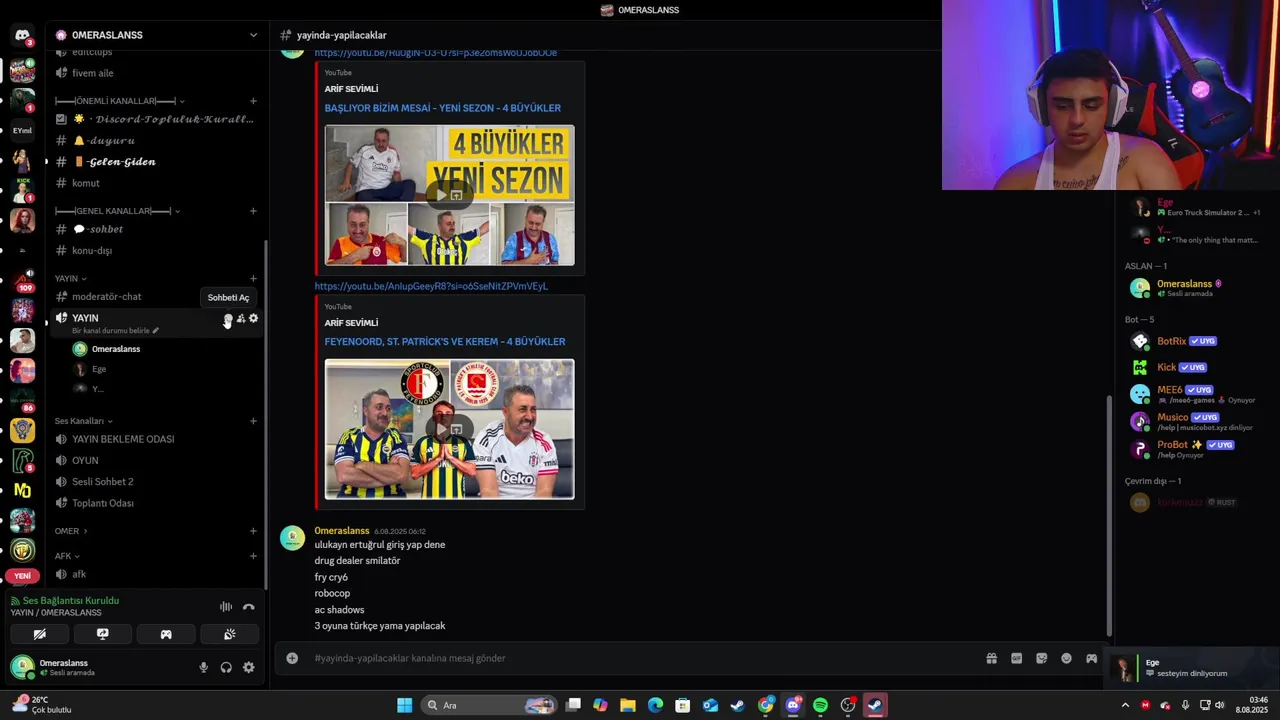Add a channel to the AFK category

(x=253, y=556)
